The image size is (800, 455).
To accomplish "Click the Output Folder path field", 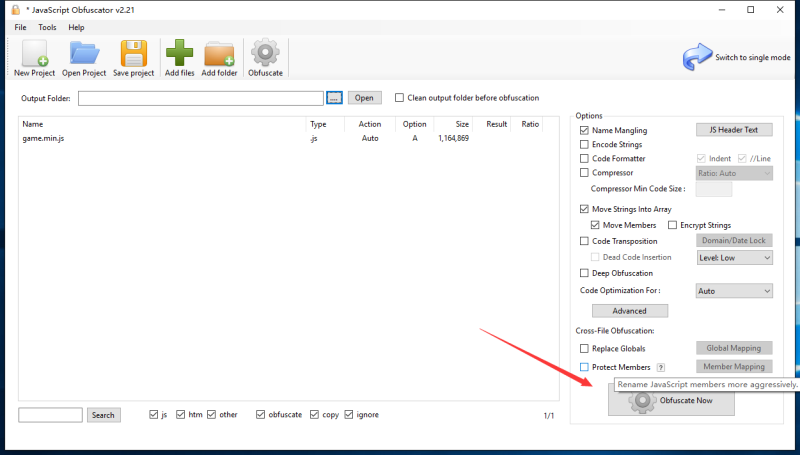I will point(200,98).
